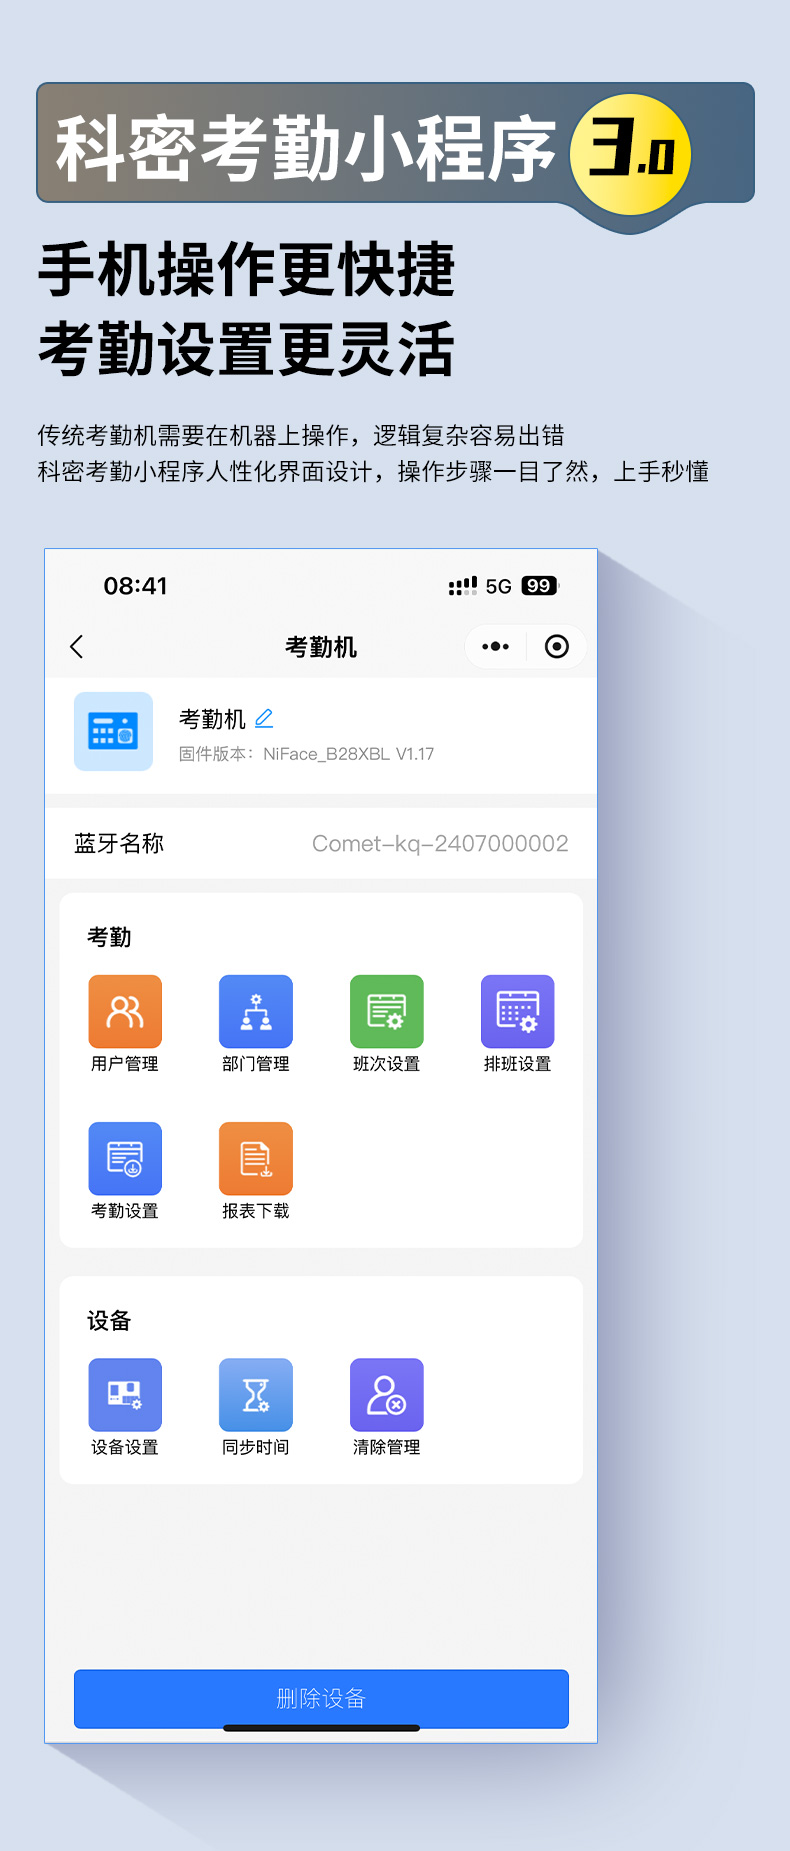Close mini program via circle target button

click(557, 647)
